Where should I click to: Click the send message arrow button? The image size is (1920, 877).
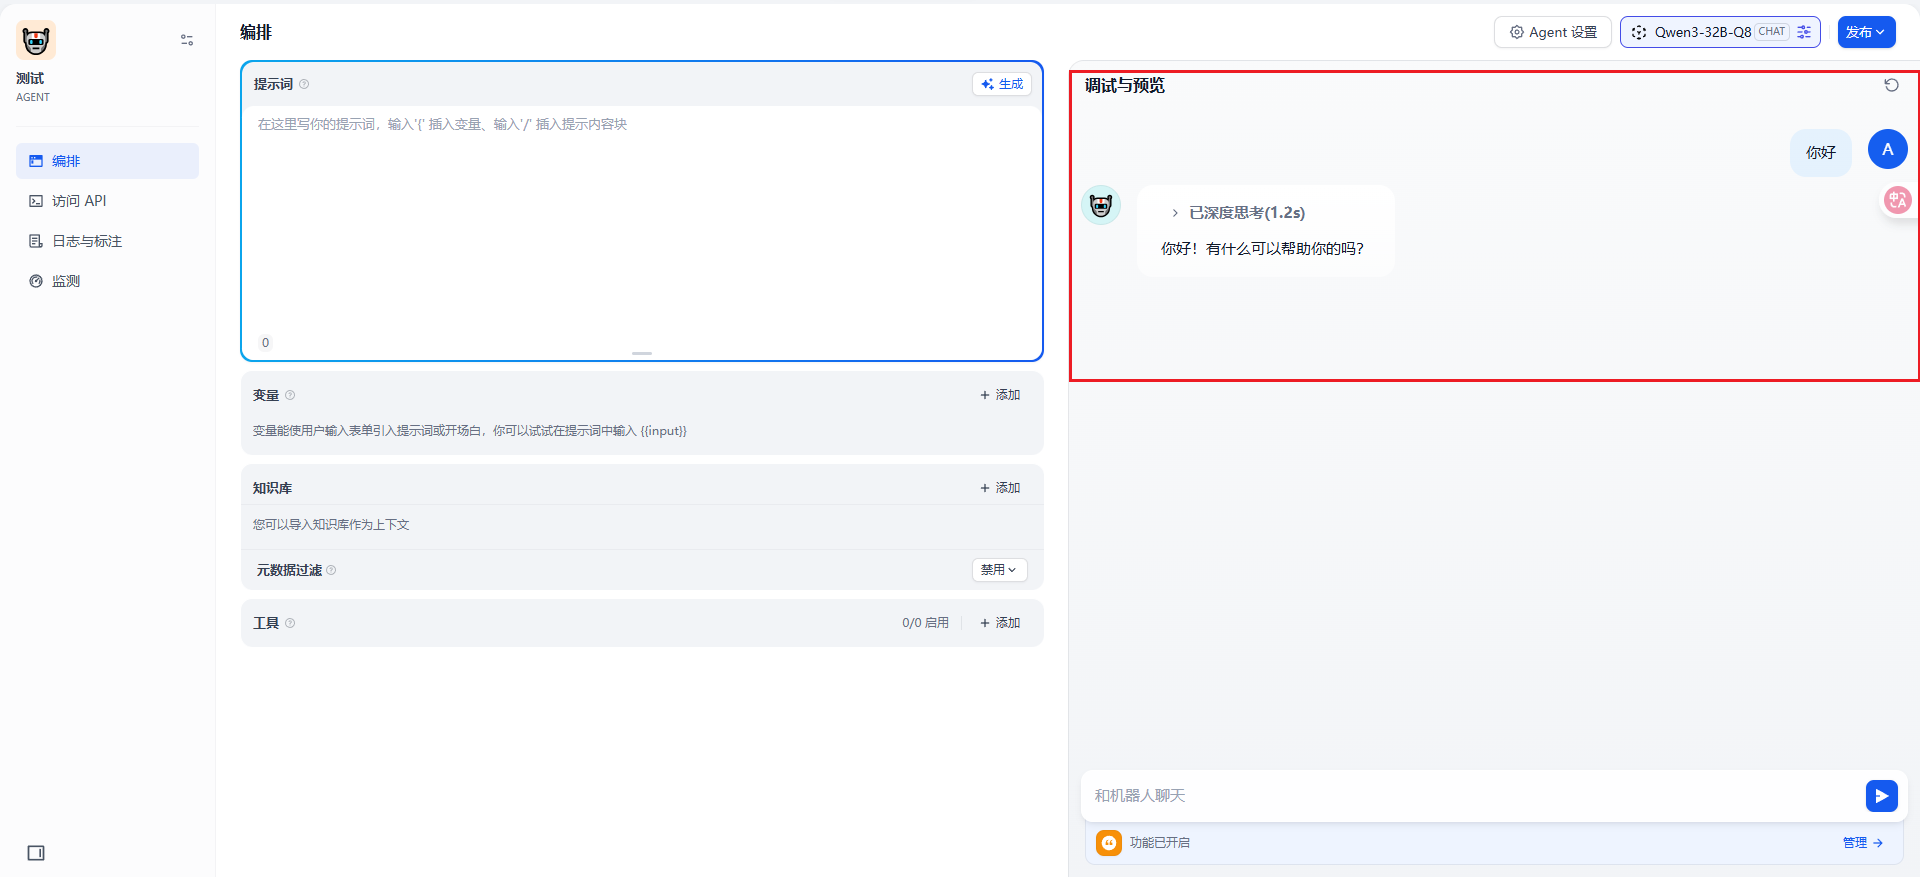(1881, 796)
